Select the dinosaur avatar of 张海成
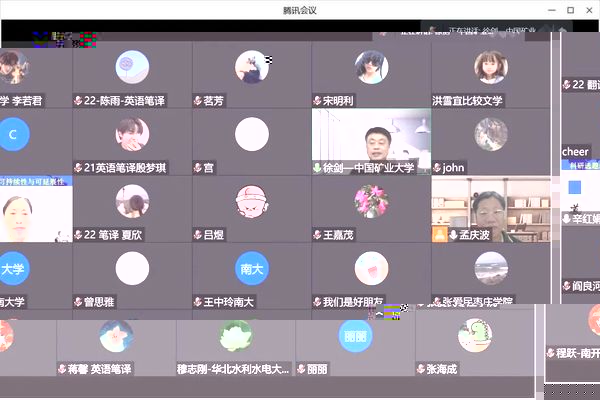The image size is (600, 400). (x=475, y=336)
